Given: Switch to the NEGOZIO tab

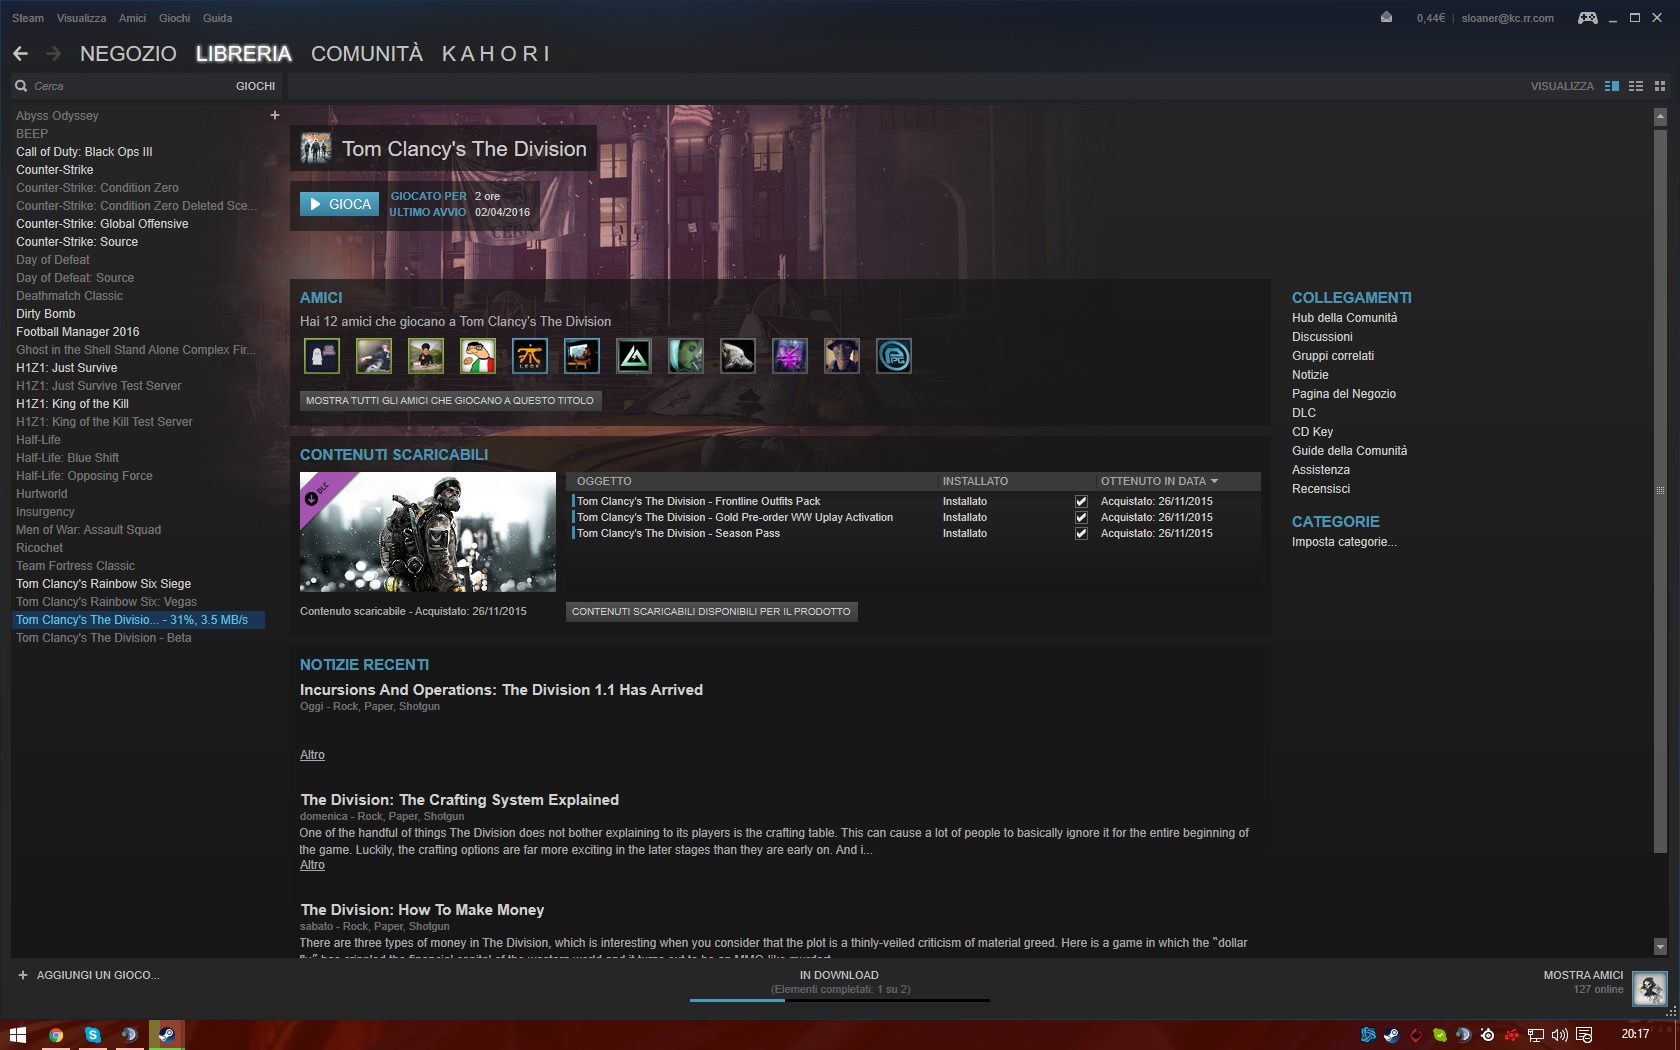Looking at the screenshot, I should point(128,54).
